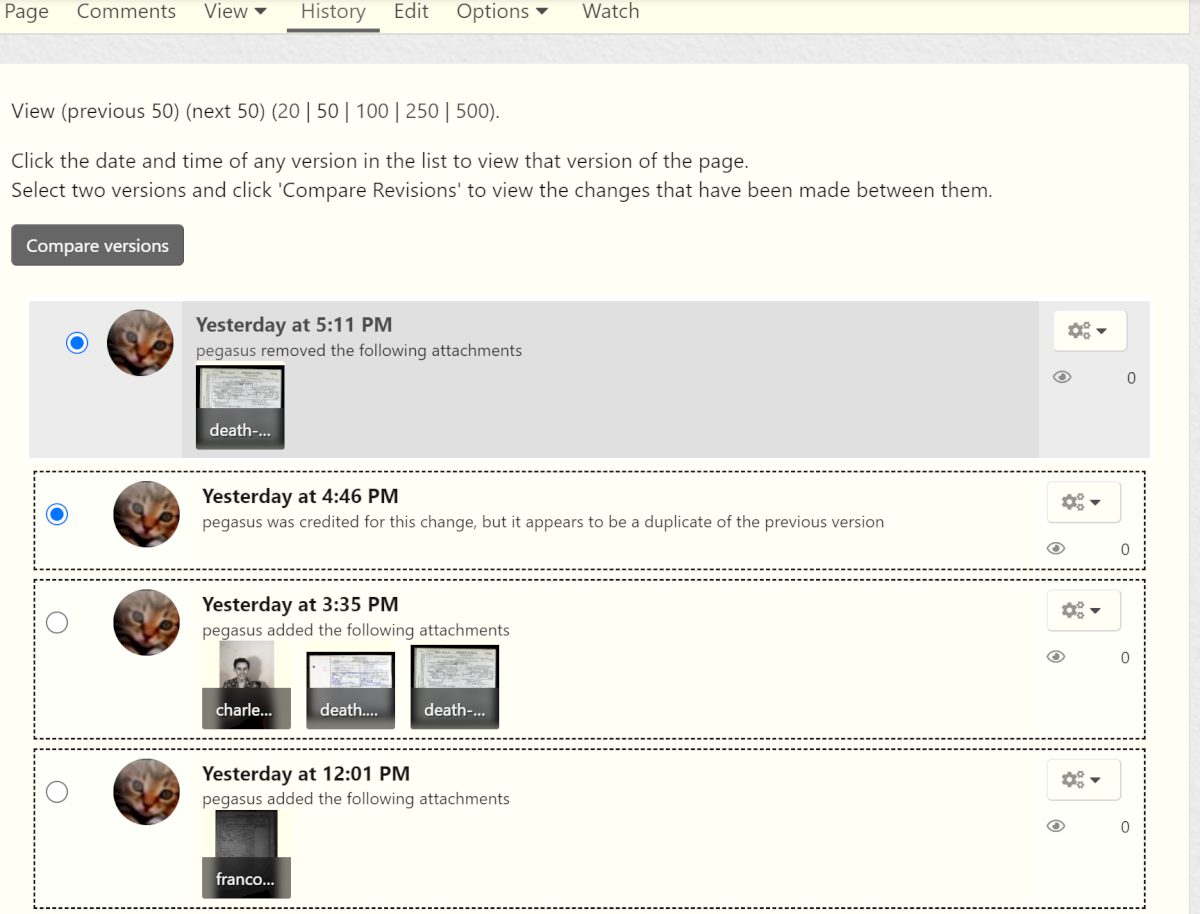Open the charle... photo attachment thumbnail
This screenshot has width=1200, height=914.
coord(246,686)
